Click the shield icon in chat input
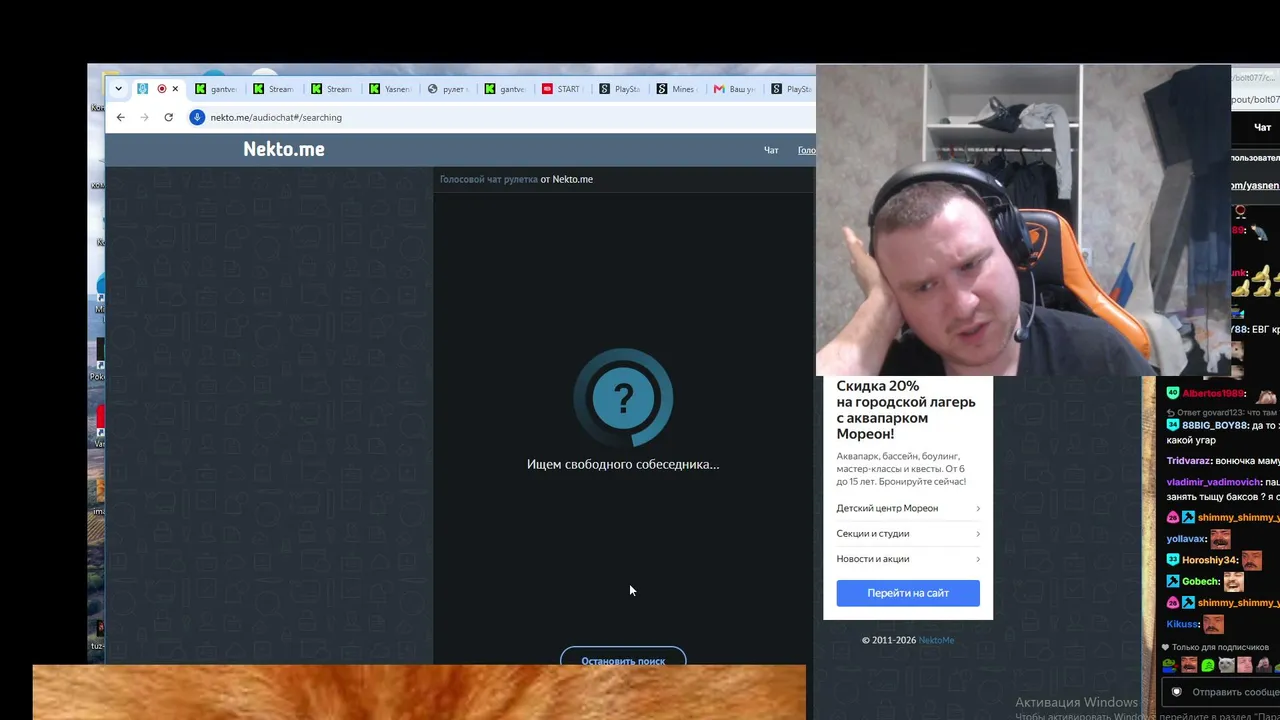Screen dimensions: 1280x720 click(1177, 692)
